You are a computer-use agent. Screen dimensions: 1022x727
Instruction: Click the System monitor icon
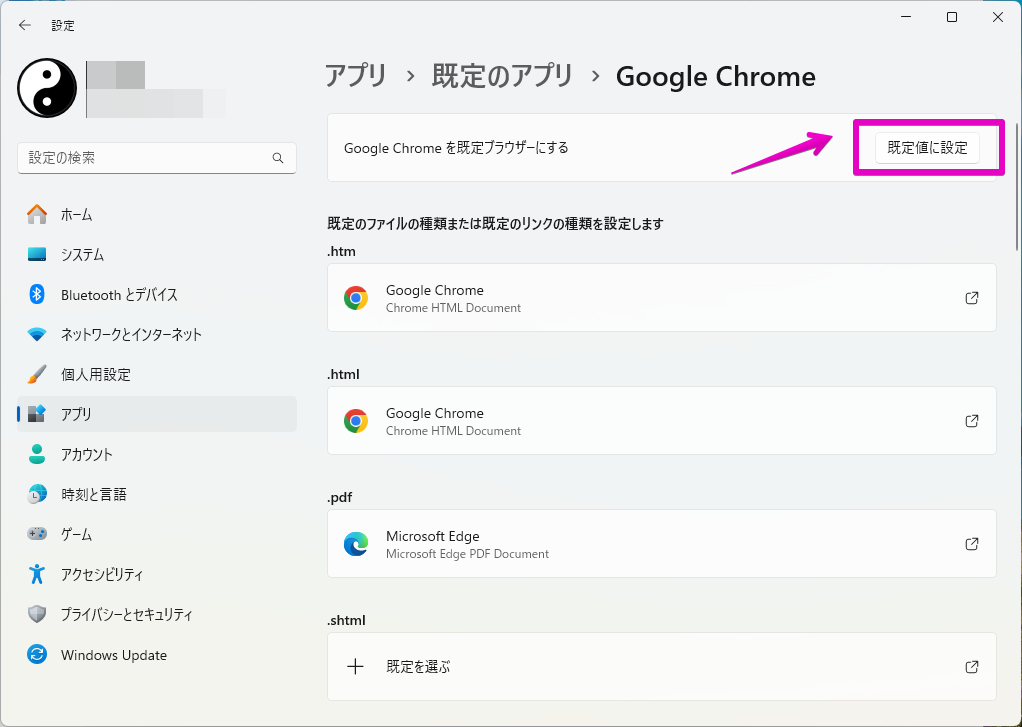click(37, 254)
